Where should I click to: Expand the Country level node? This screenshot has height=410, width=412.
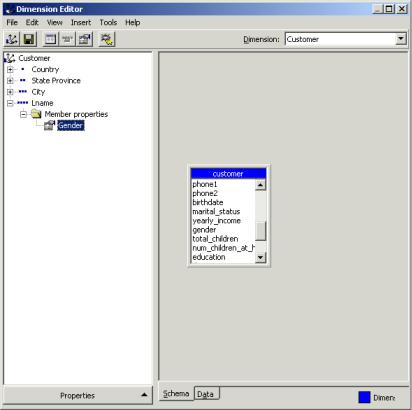click(10, 70)
